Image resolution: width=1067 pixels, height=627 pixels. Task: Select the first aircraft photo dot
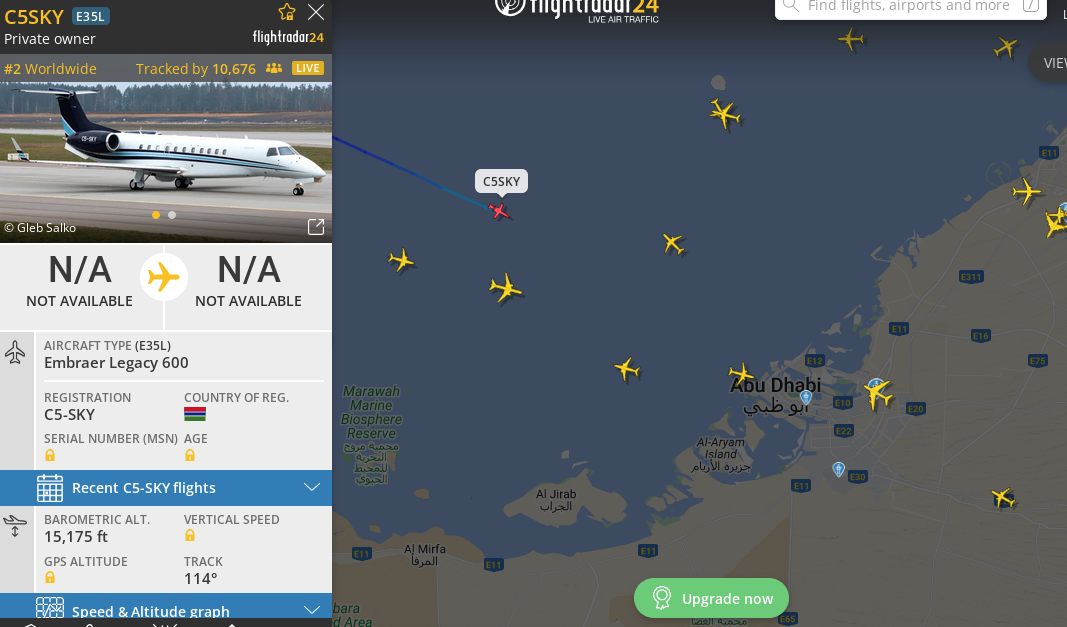[x=156, y=215]
